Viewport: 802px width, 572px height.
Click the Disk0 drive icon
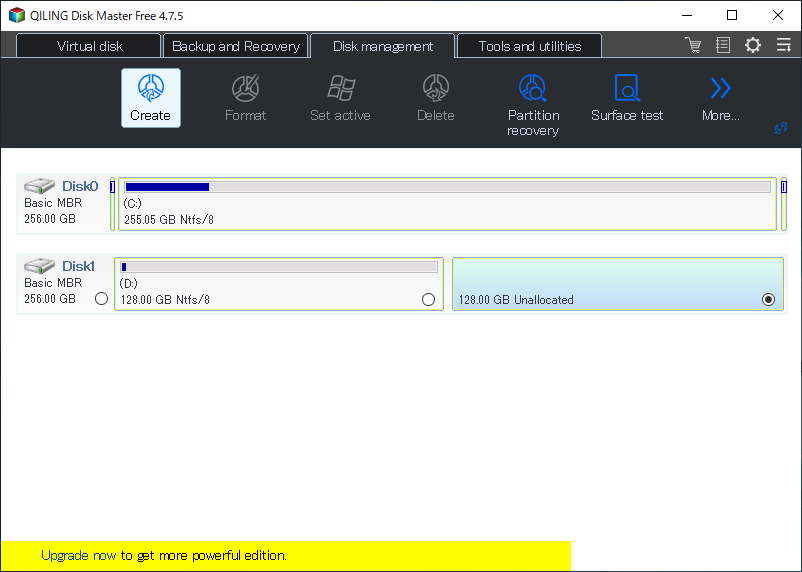pos(39,185)
